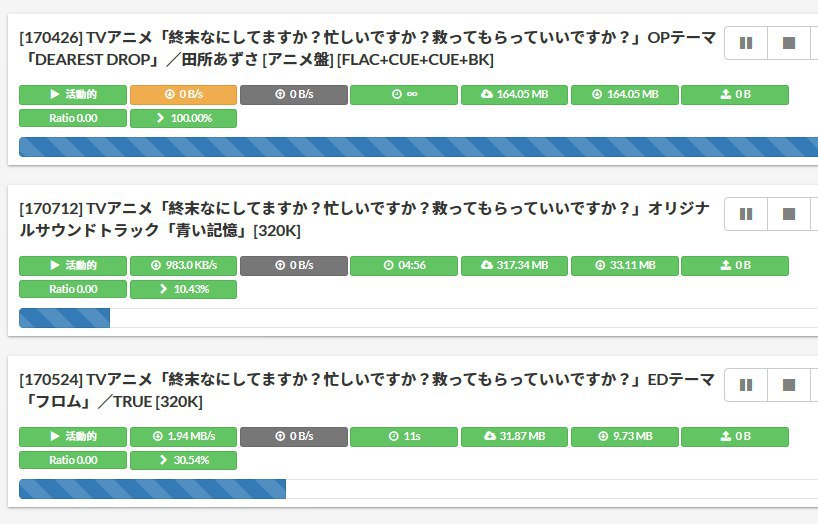Click the 04:56 remaining time badge
This screenshot has height=524, width=818.
[x=404, y=266]
